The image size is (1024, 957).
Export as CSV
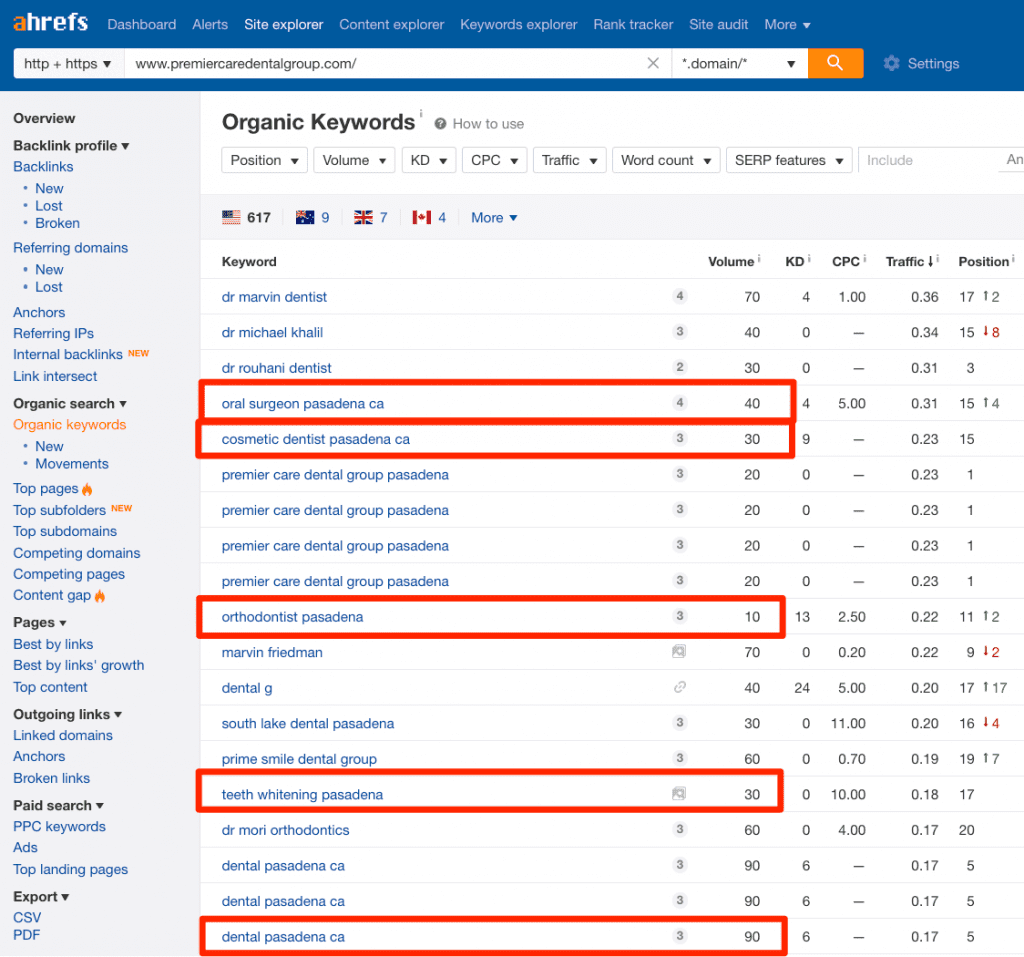coord(27,918)
